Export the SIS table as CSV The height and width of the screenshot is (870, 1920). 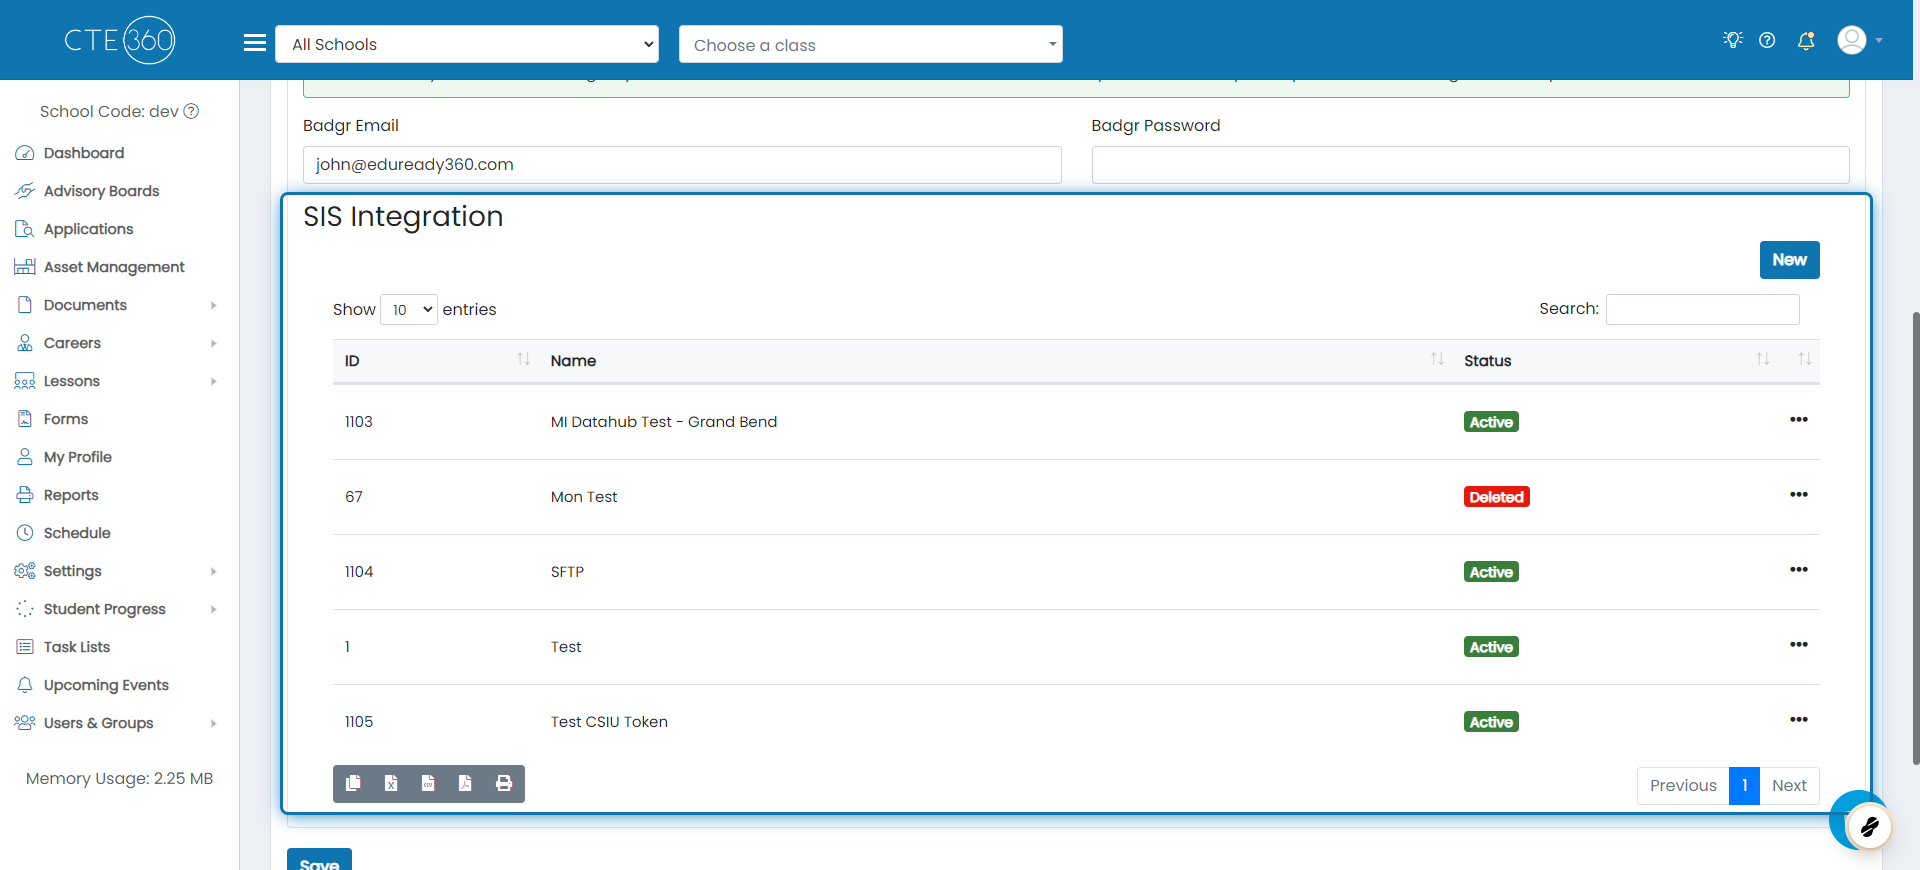(x=428, y=784)
